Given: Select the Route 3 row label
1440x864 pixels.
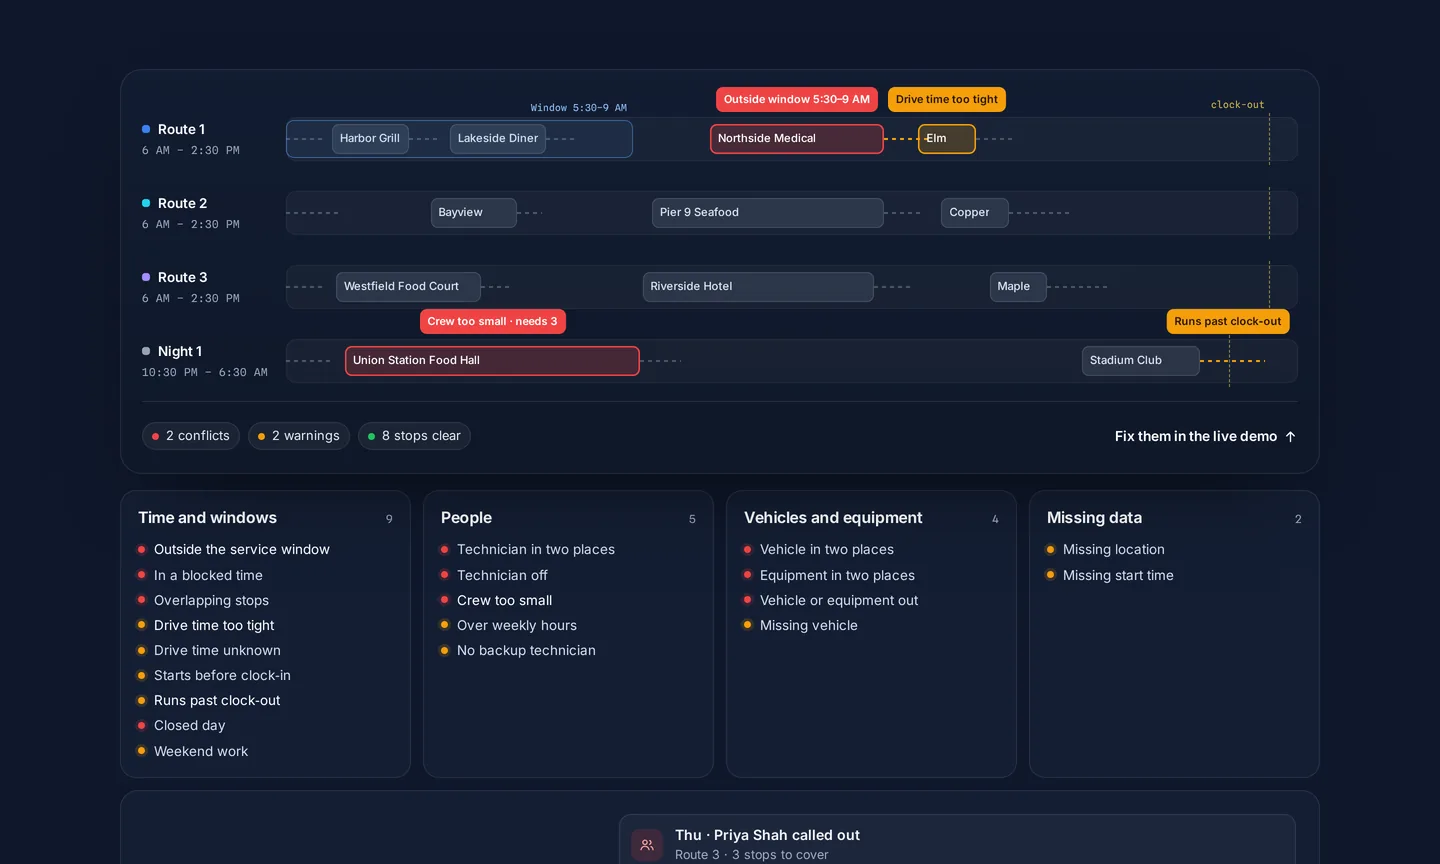Looking at the screenshot, I should (x=182, y=278).
